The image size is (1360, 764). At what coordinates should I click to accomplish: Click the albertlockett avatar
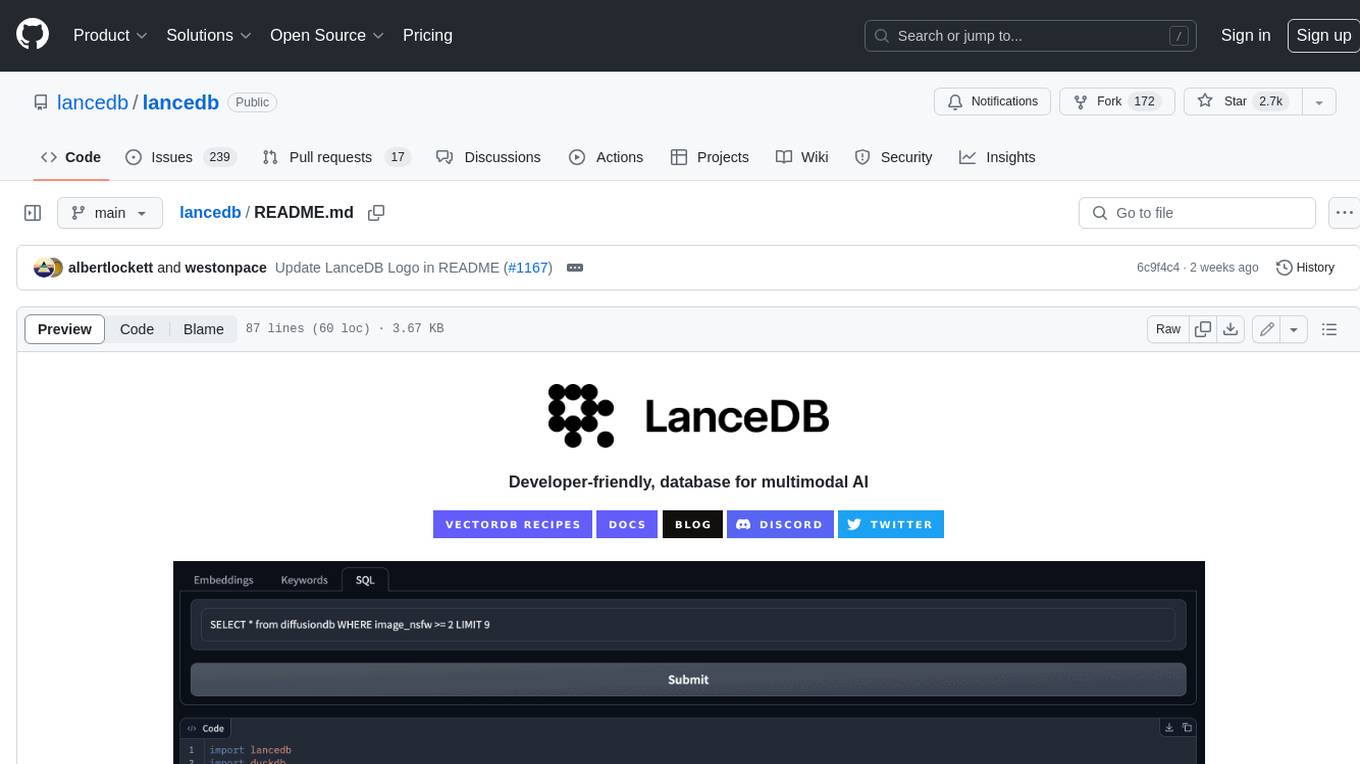click(43, 268)
